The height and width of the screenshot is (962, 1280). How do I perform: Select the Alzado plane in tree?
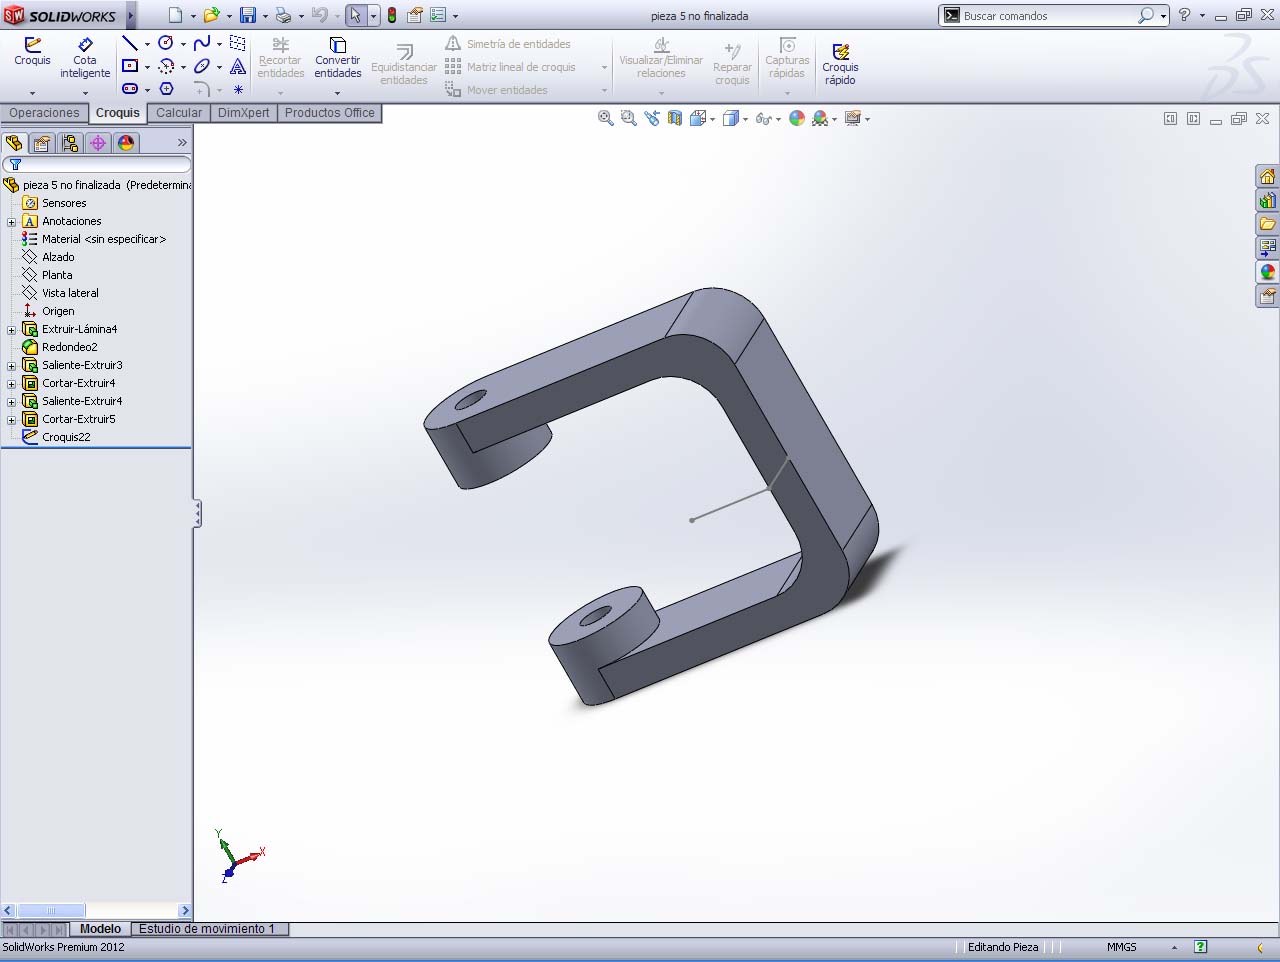pos(58,257)
